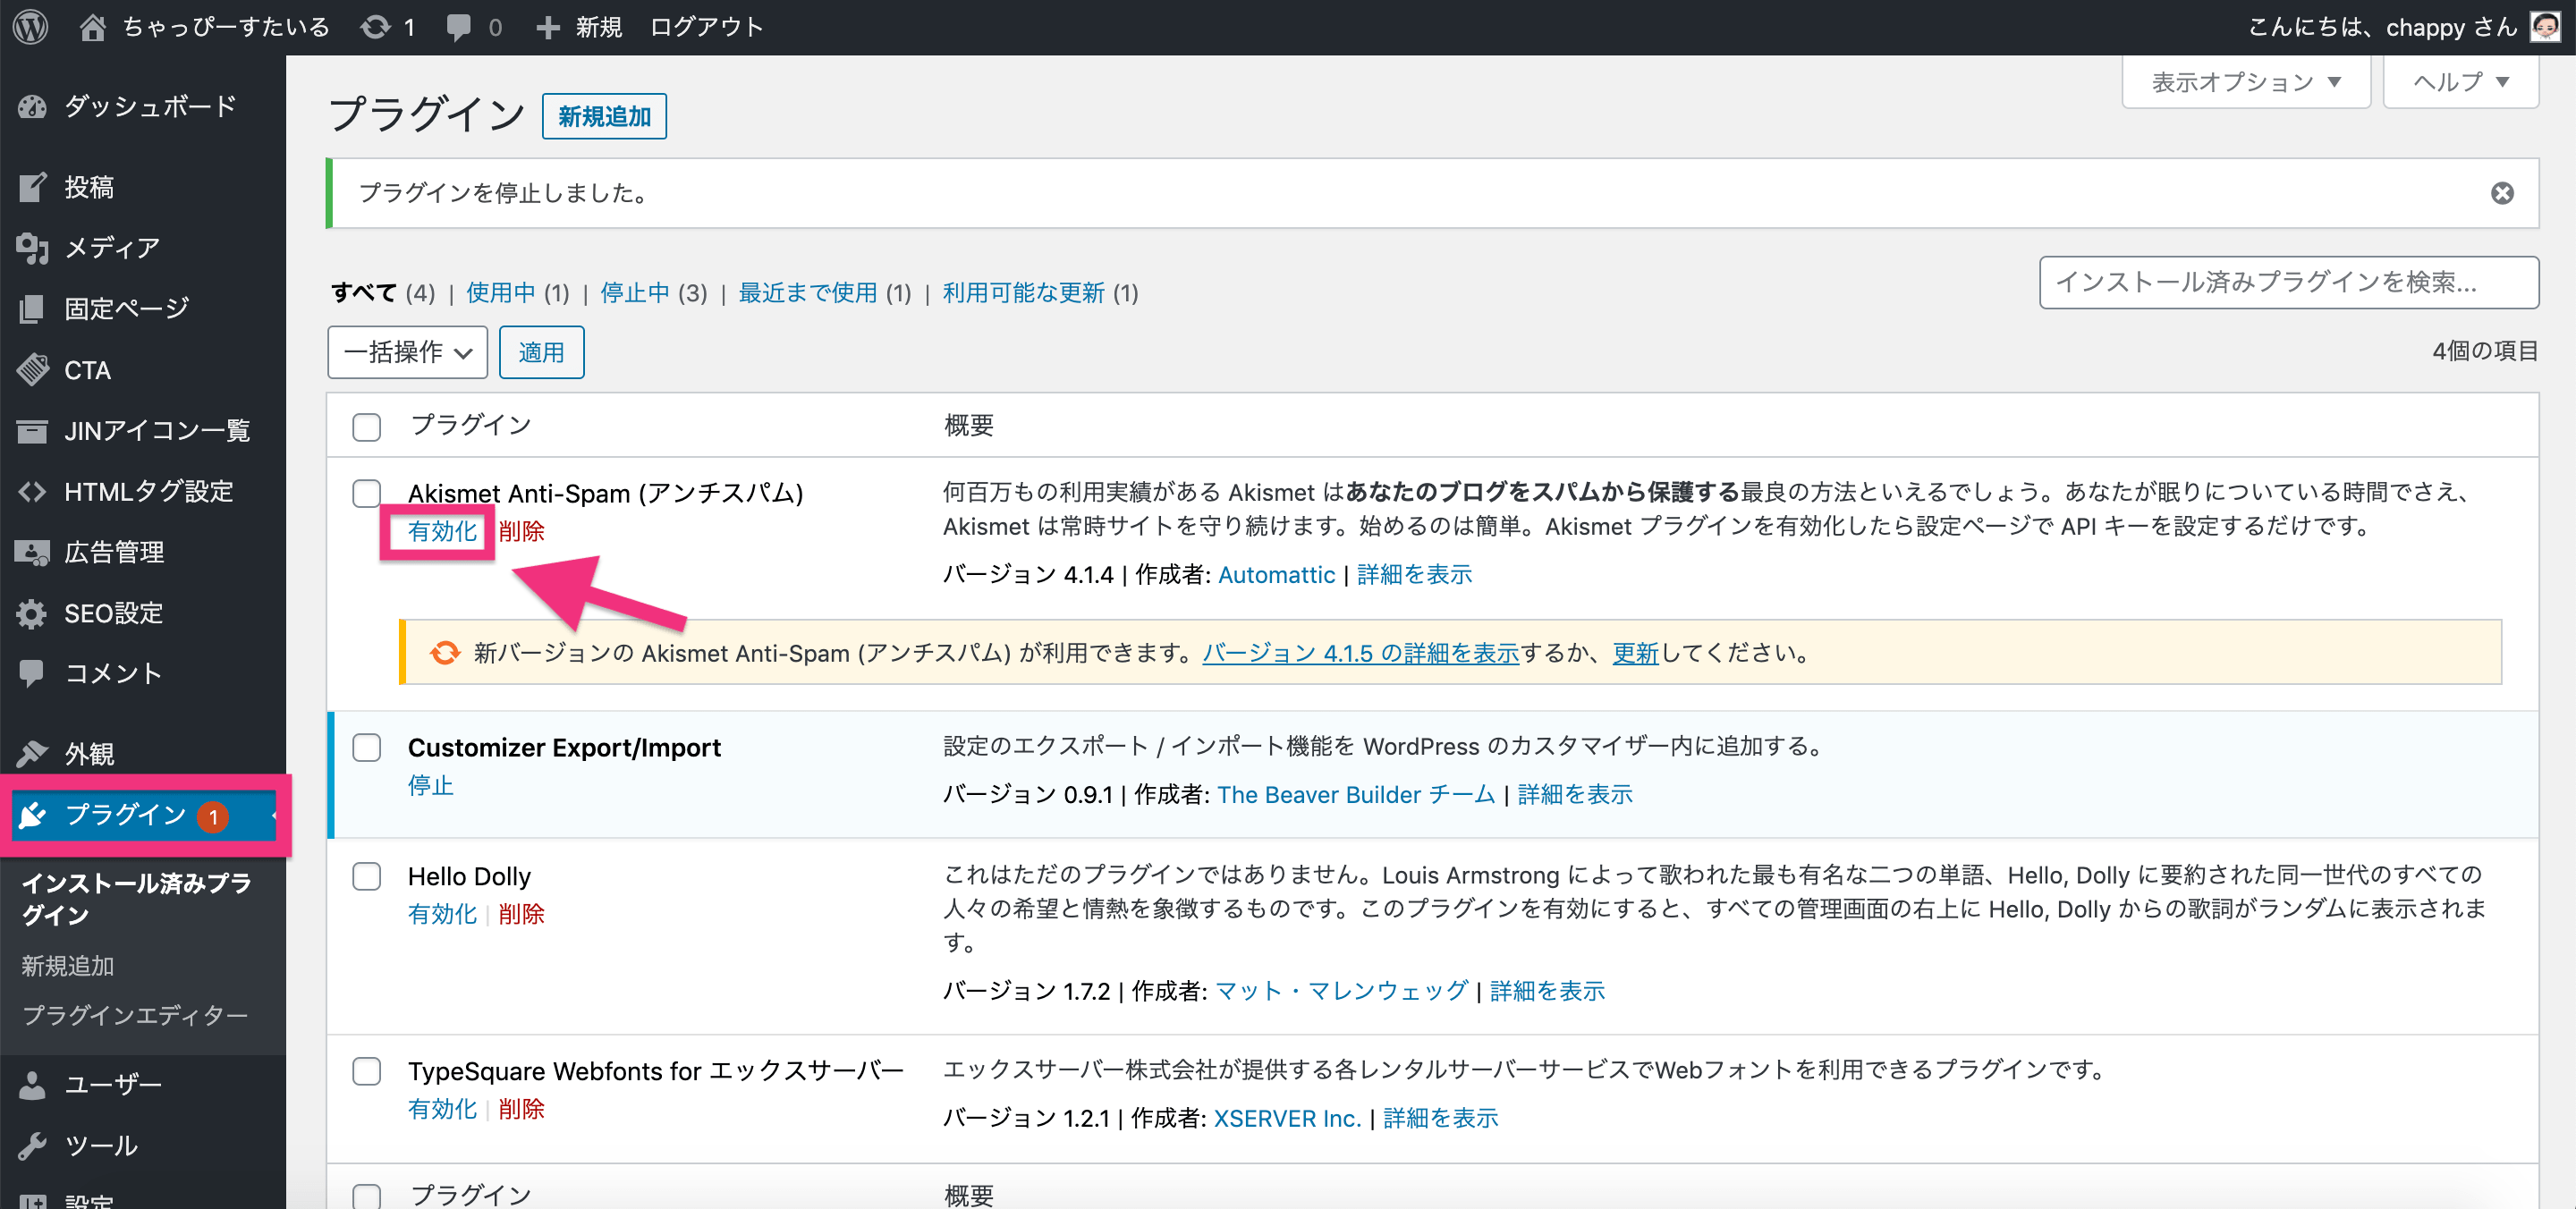Visit site via the home icon
Viewport: 2576px width, 1209px height.
click(x=93, y=27)
